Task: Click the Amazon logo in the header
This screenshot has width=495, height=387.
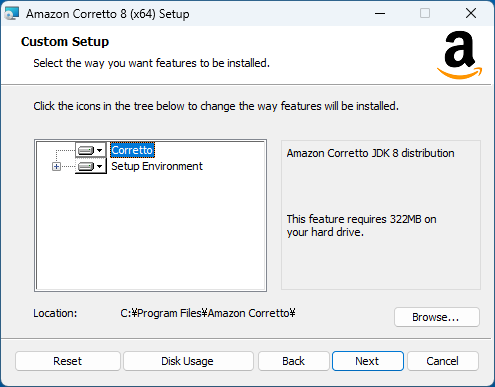Action: pos(460,55)
